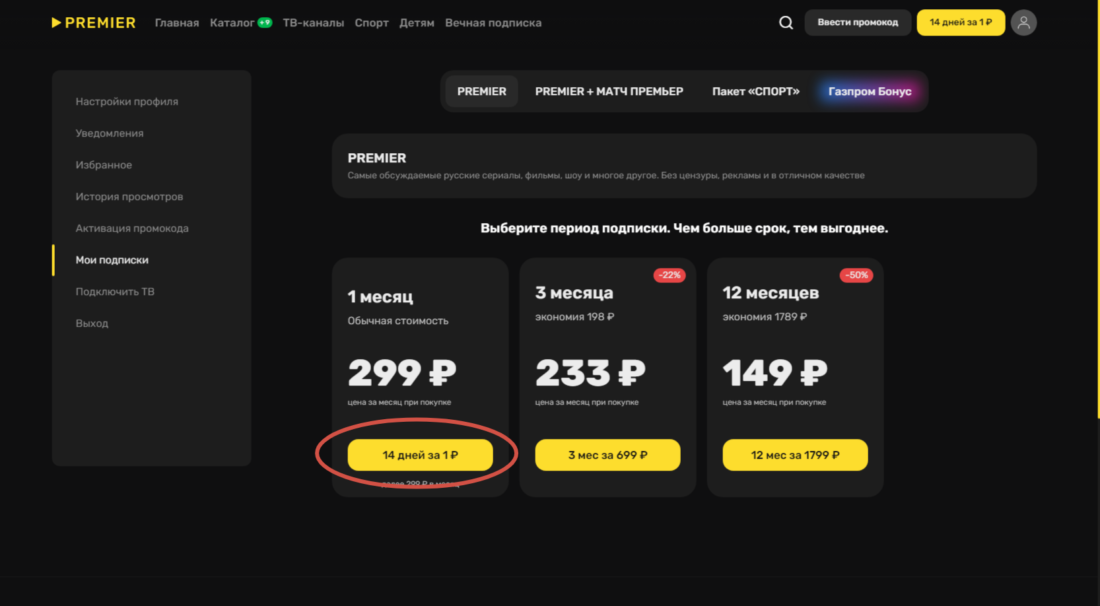Select the PREMIER subscription tab
The width and height of the screenshot is (1100, 606).
[482, 91]
